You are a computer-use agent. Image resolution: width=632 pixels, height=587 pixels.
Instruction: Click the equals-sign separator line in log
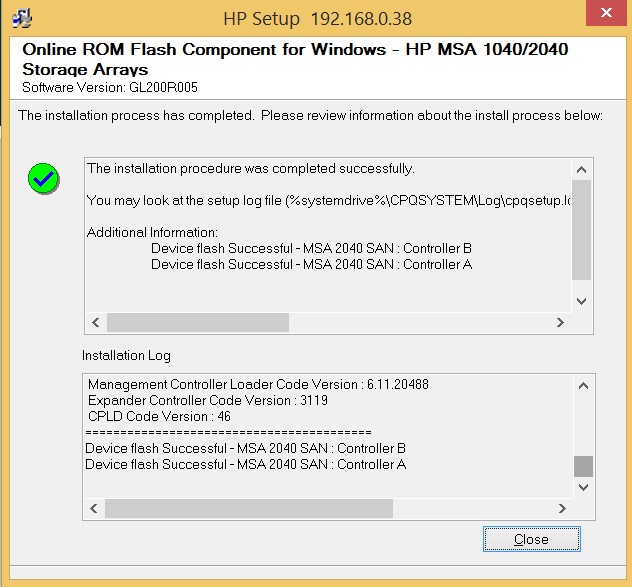(x=228, y=433)
